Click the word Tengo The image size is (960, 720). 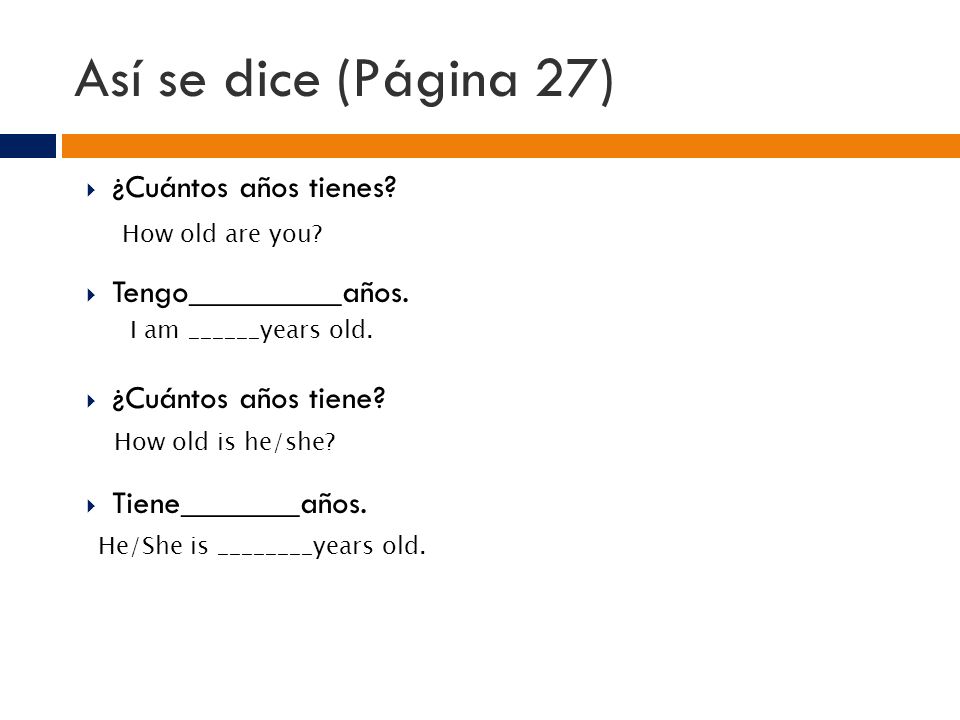(x=150, y=294)
